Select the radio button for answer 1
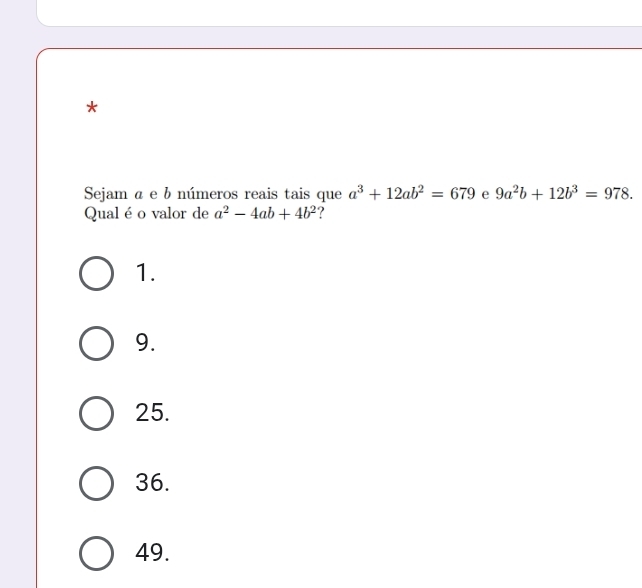The height and width of the screenshot is (588, 642). (96, 273)
